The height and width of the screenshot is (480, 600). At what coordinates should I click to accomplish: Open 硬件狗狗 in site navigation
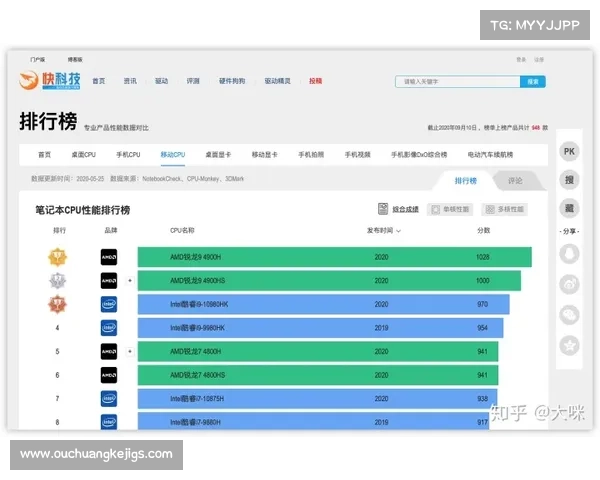232,81
